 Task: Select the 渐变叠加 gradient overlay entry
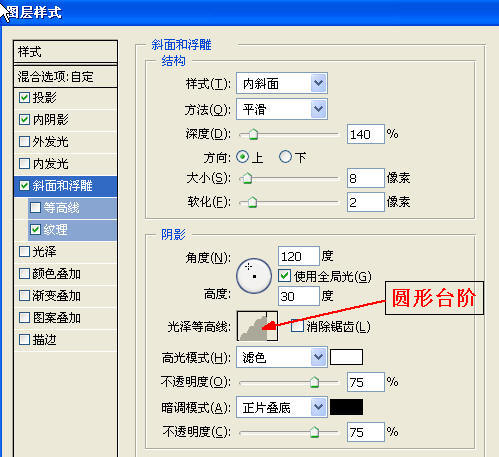[x=66, y=296]
